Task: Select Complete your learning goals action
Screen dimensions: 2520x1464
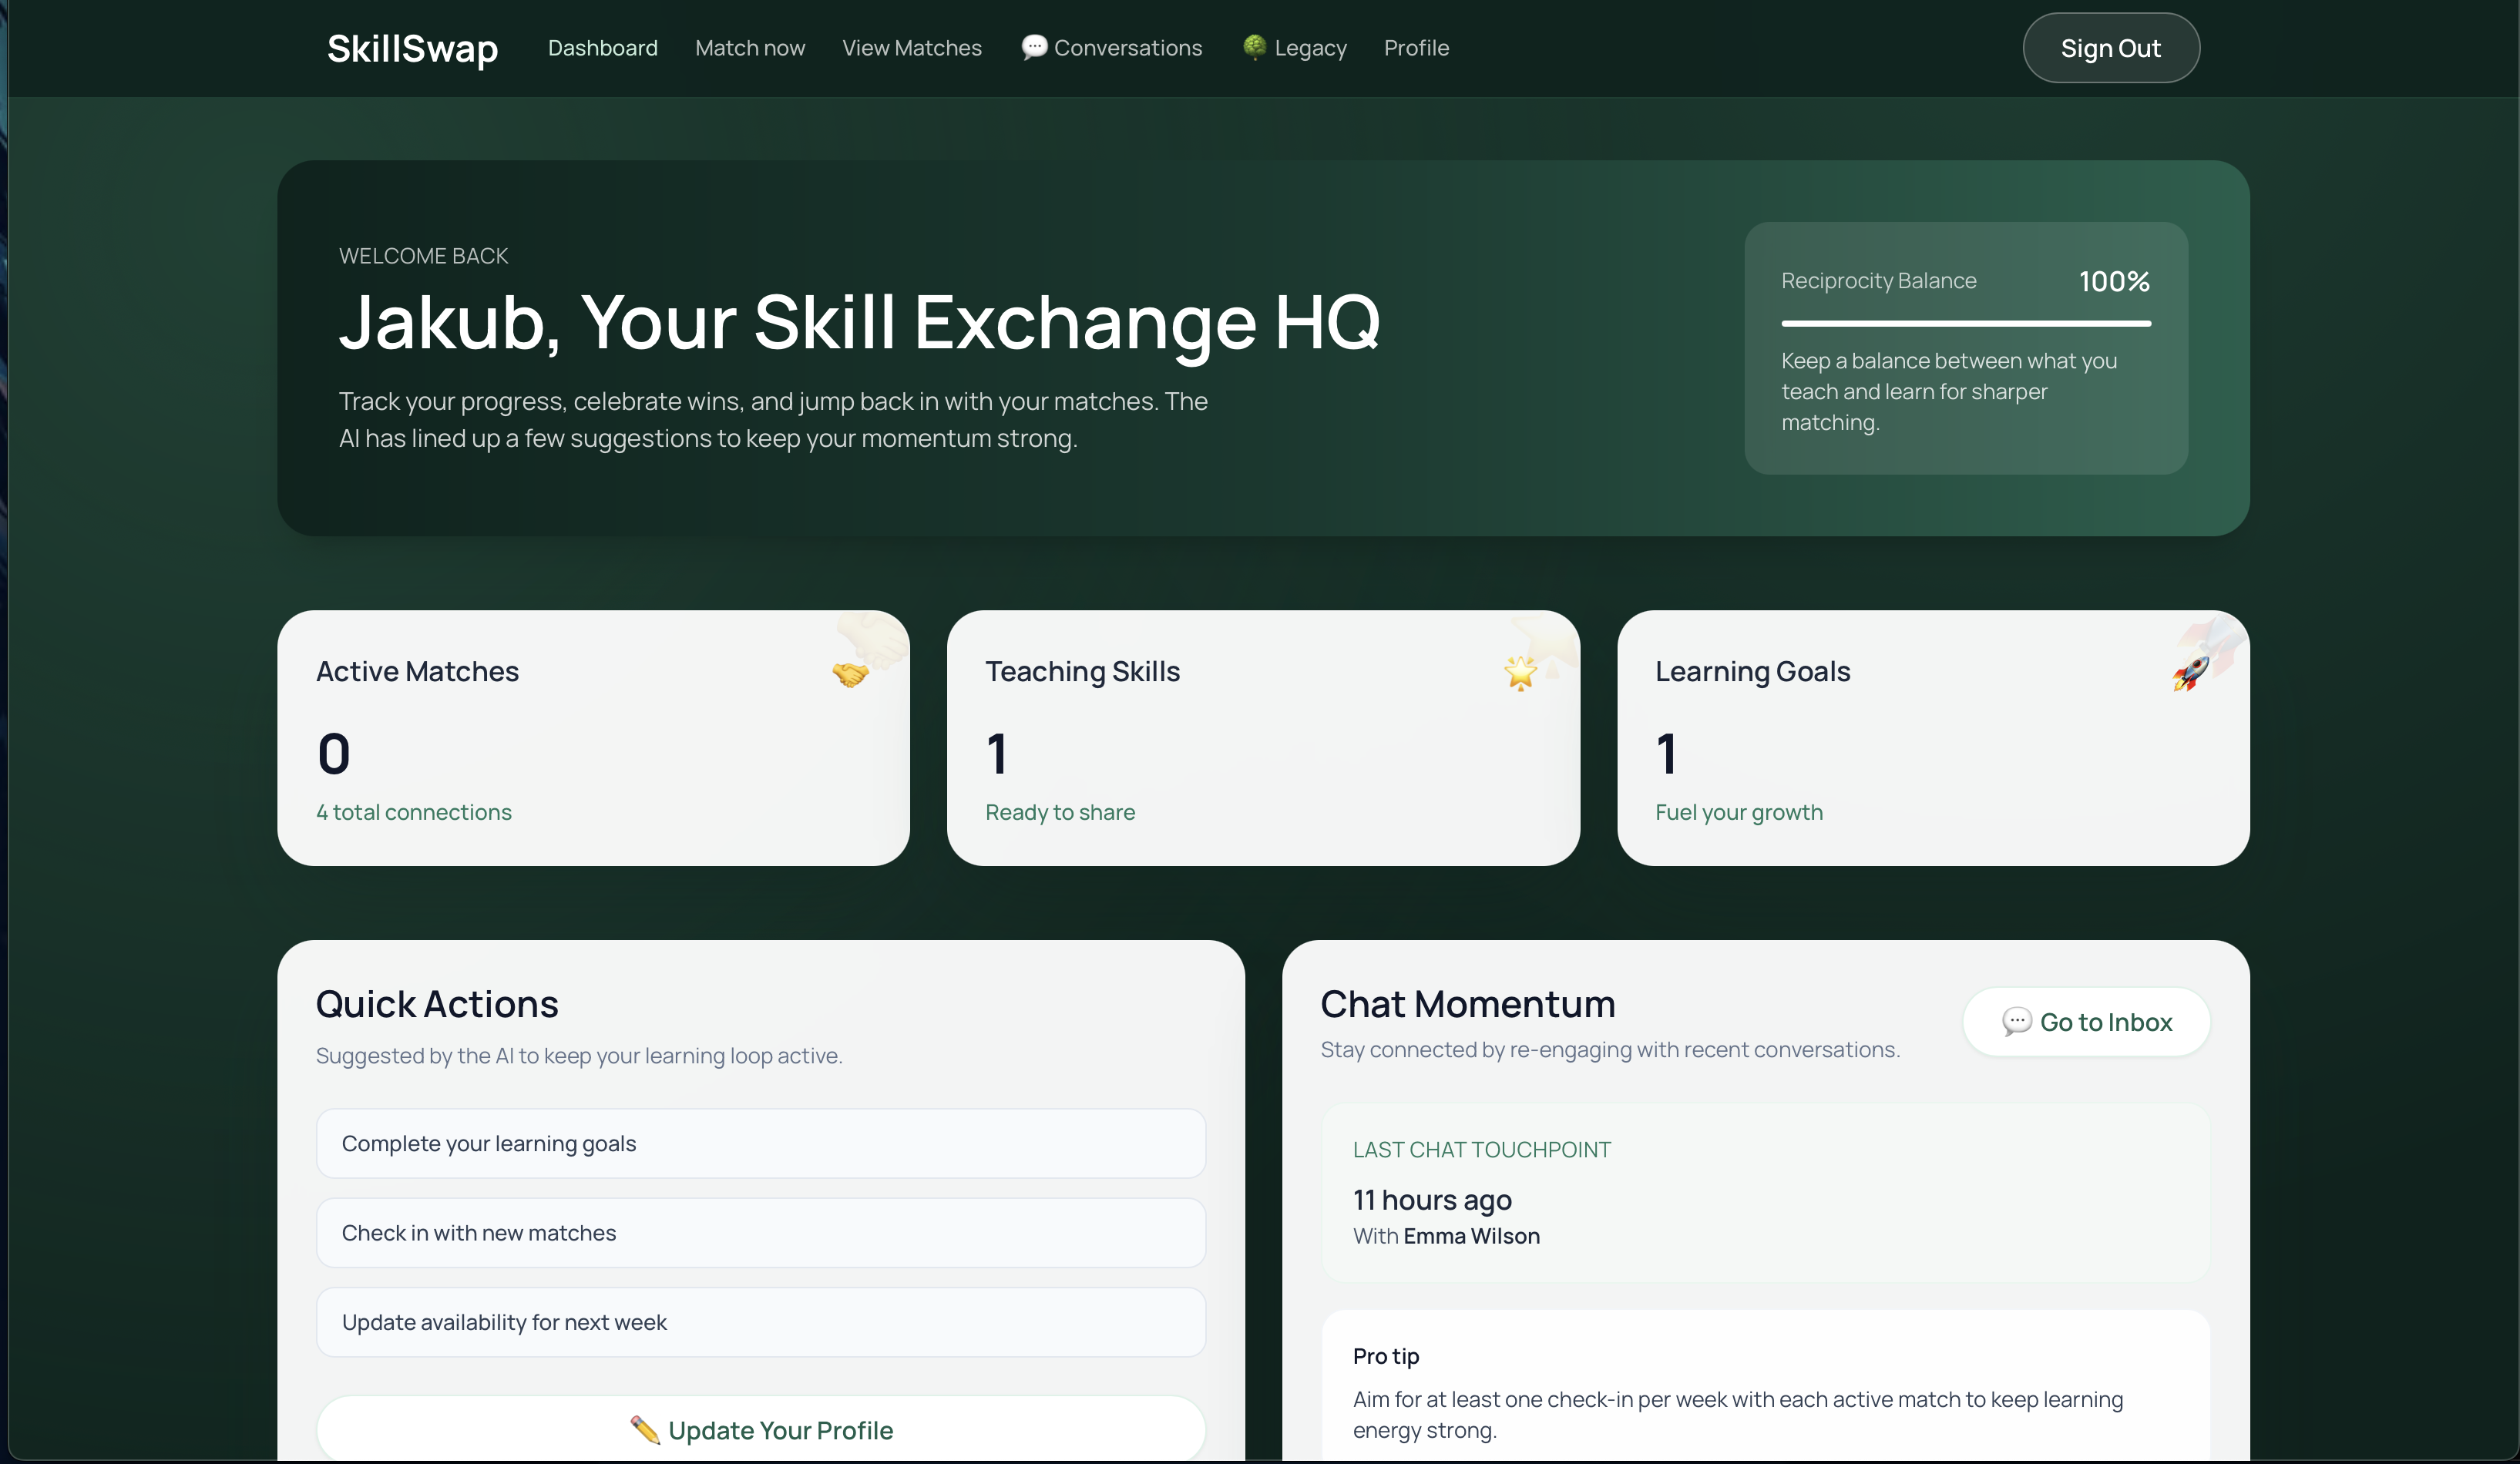Action: [x=760, y=1143]
